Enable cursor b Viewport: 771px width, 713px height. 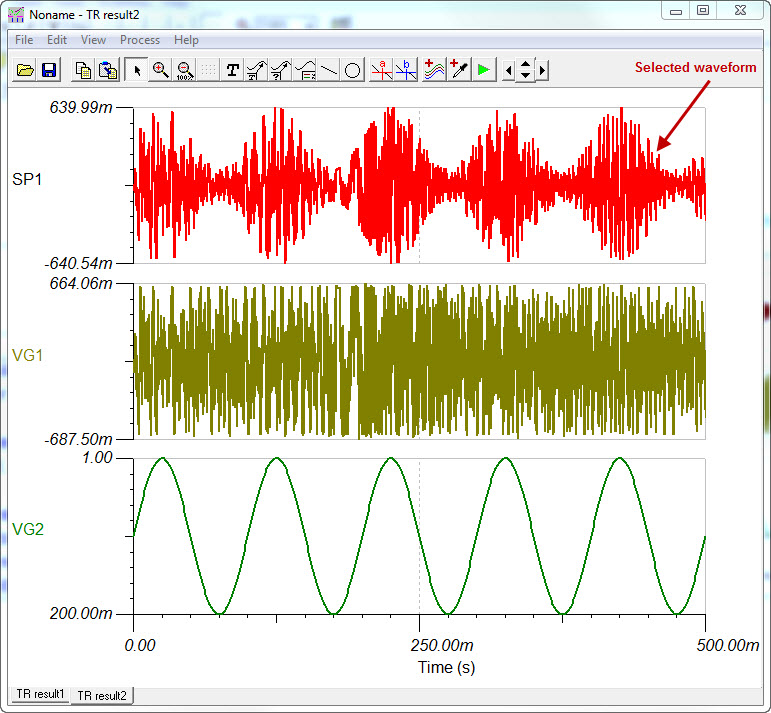(x=406, y=70)
